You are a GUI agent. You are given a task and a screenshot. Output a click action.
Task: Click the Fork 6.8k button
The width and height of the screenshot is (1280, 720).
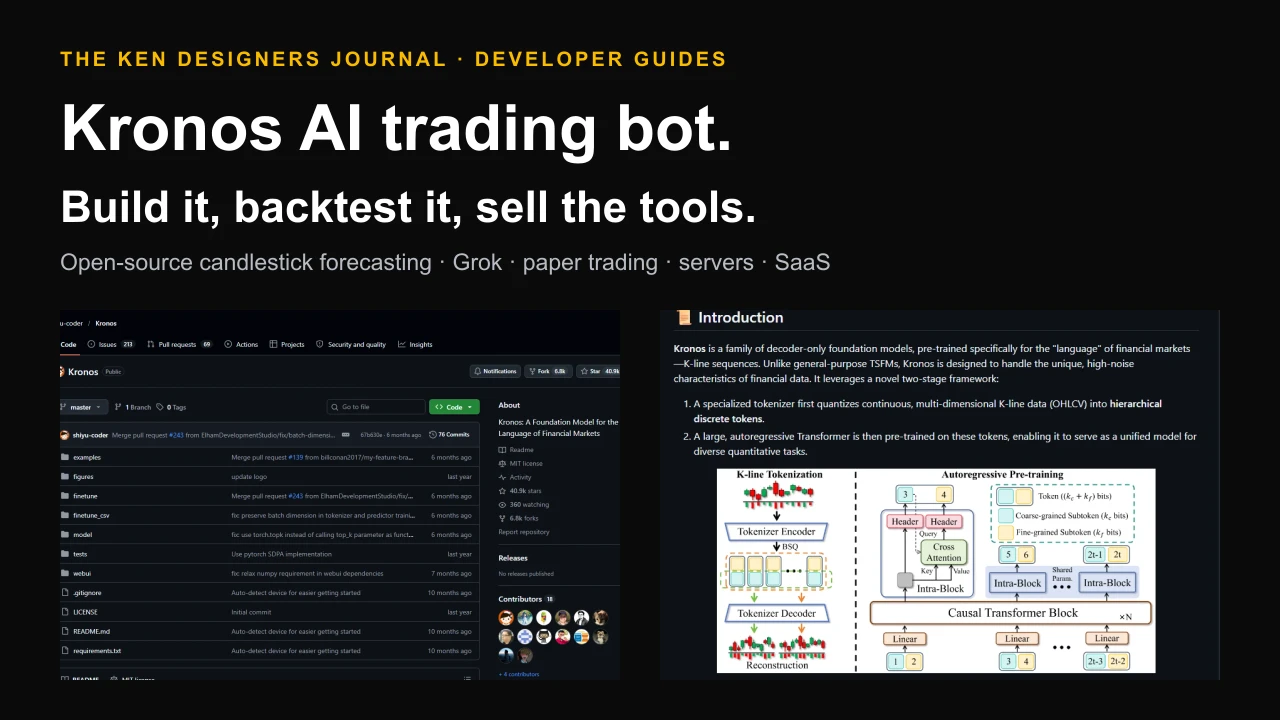548,371
